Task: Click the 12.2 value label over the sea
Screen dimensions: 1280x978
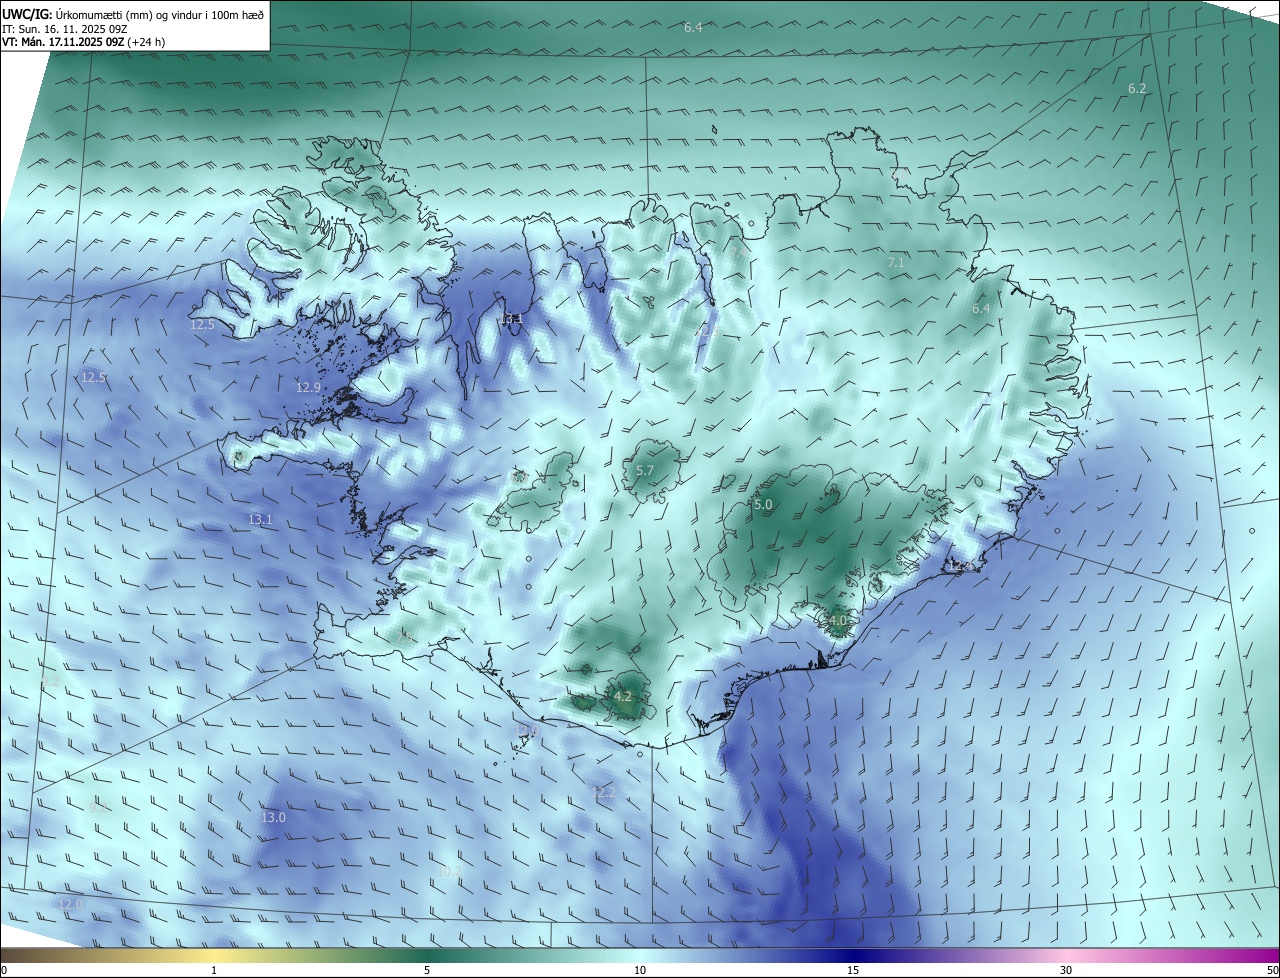Action: (603, 792)
